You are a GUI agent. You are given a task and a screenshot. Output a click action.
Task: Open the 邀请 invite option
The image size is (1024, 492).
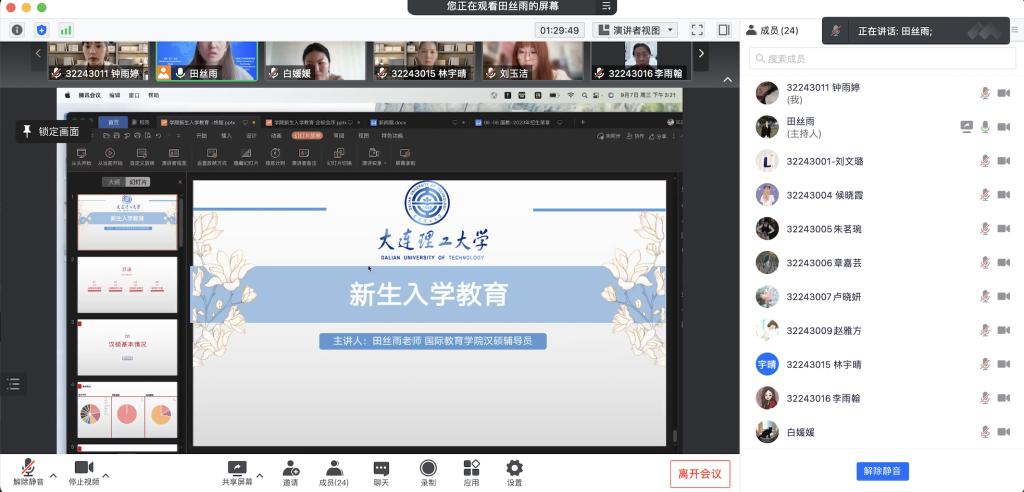[290, 472]
